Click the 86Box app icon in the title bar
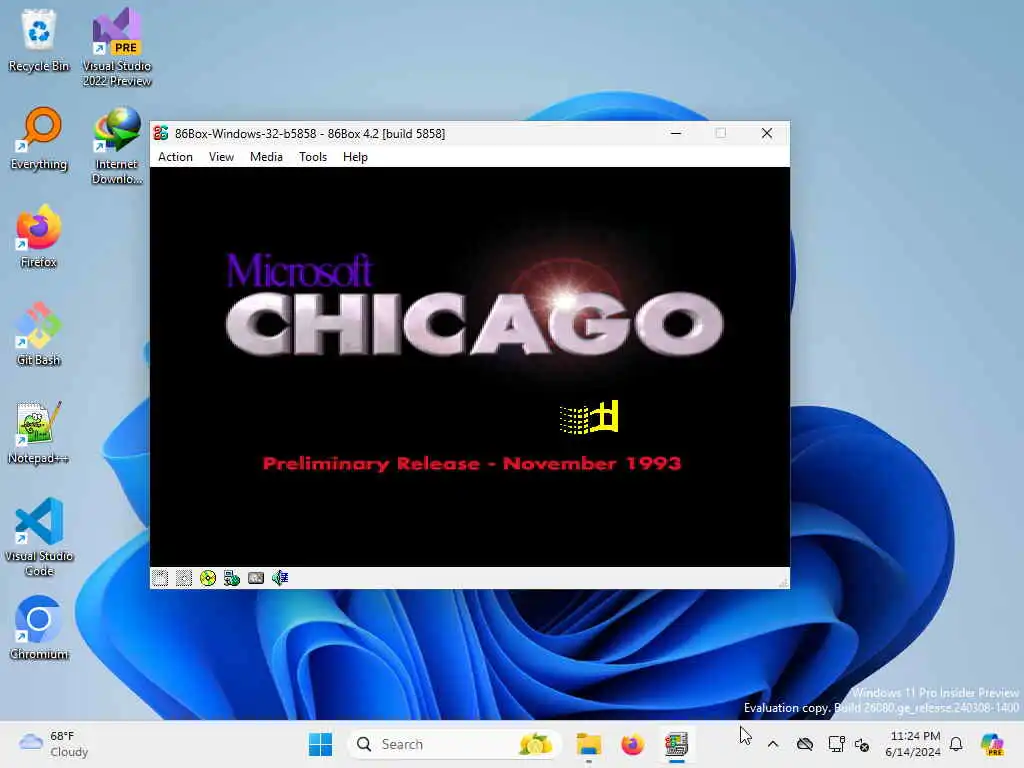The width and height of the screenshot is (1024, 768). point(161,133)
